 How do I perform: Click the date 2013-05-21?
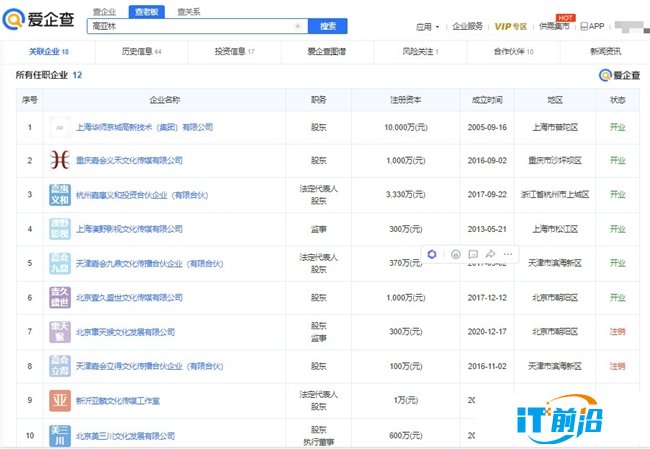tap(487, 229)
